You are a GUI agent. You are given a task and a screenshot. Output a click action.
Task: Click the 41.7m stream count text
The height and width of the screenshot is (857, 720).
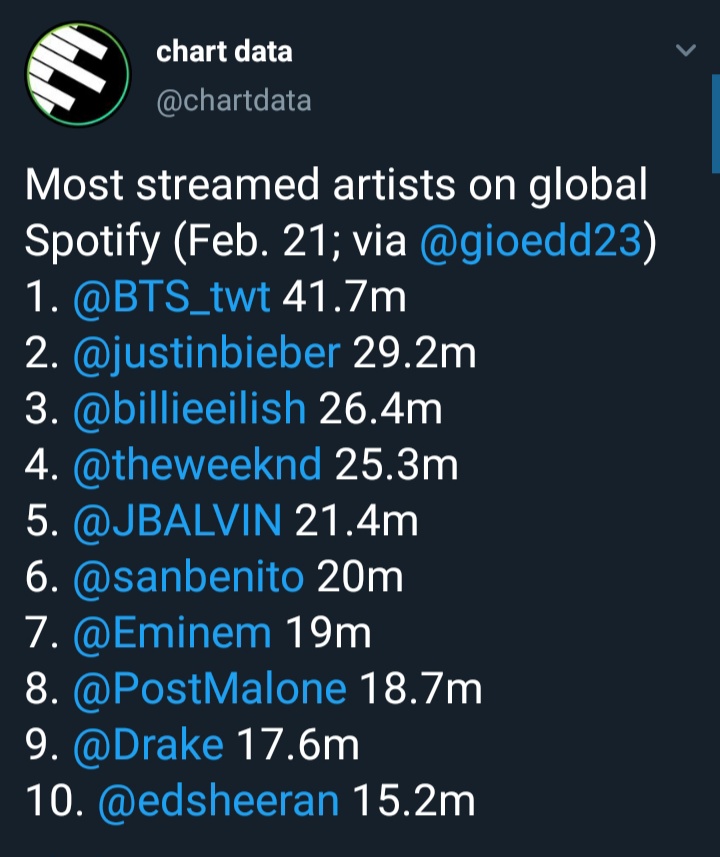pos(342,298)
